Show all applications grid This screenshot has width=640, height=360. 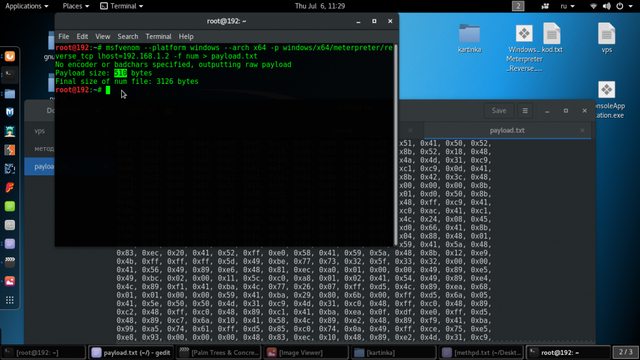(x=9, y=300)
